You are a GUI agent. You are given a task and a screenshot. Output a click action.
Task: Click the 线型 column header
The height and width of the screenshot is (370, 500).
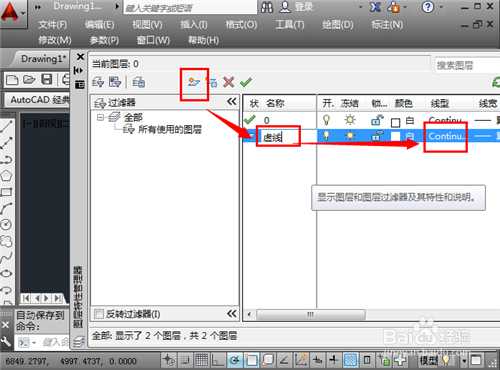pyautogui.click(x=440, y=103)
